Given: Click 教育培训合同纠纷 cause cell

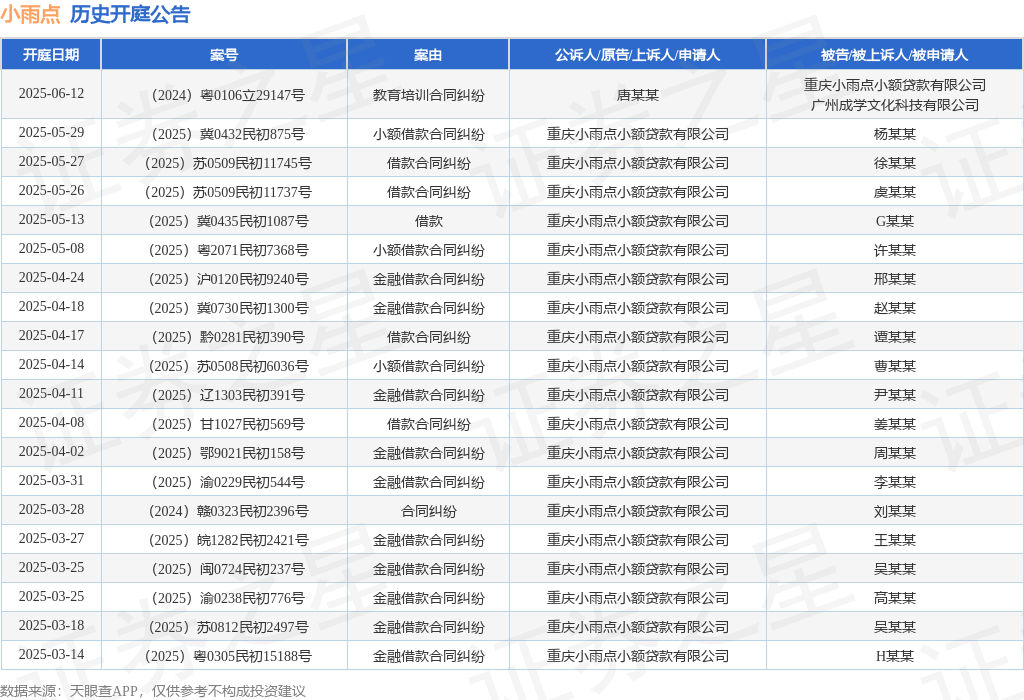Looking at the screenshot, I should coord(428,95).
